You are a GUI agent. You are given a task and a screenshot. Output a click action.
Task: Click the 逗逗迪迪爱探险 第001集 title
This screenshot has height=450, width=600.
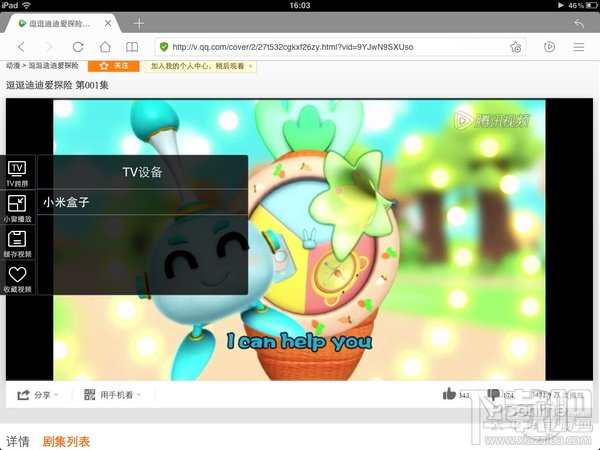point(57,85)
